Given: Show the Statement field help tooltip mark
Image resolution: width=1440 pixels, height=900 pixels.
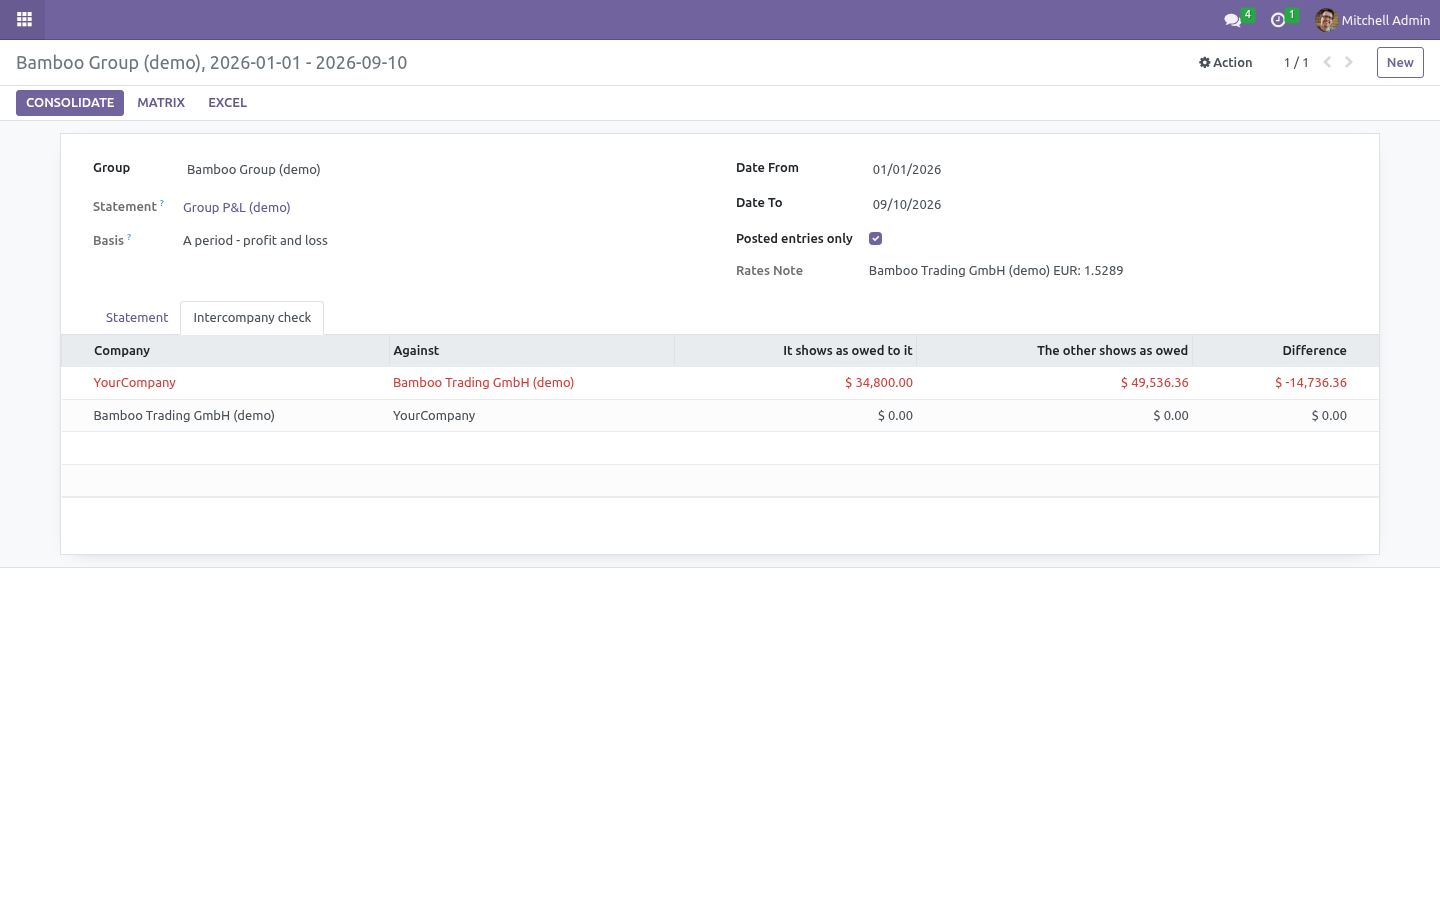Looking at the screenshot, I should (x=162, y=203).
